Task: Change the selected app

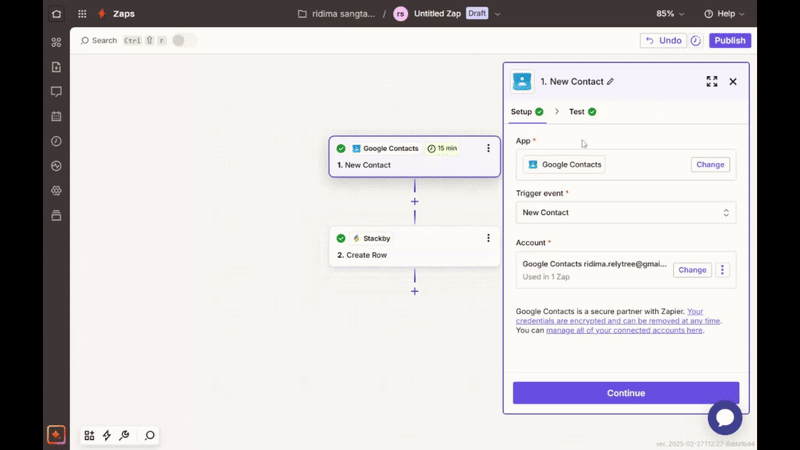Action: [710, 164]
